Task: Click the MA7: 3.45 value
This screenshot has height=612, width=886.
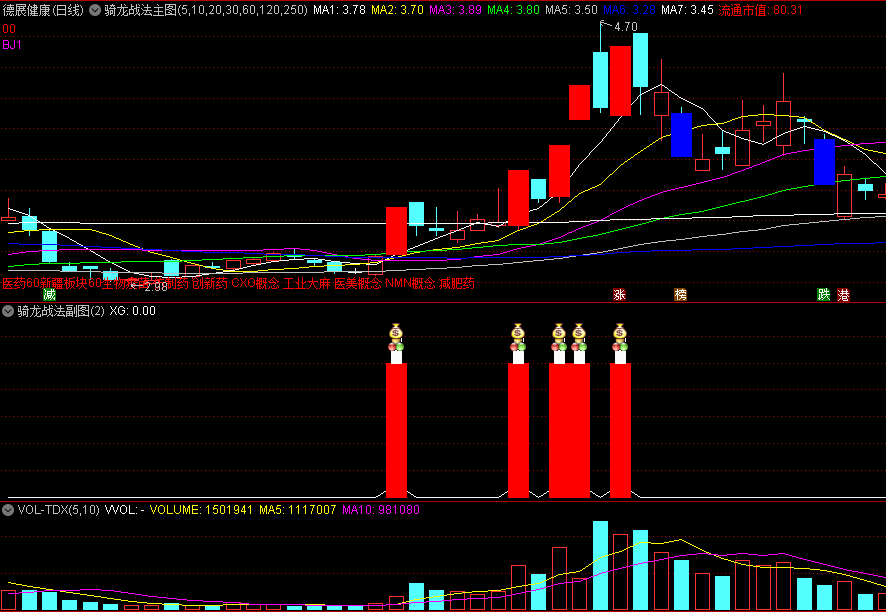Action: (x=687, y=10)
